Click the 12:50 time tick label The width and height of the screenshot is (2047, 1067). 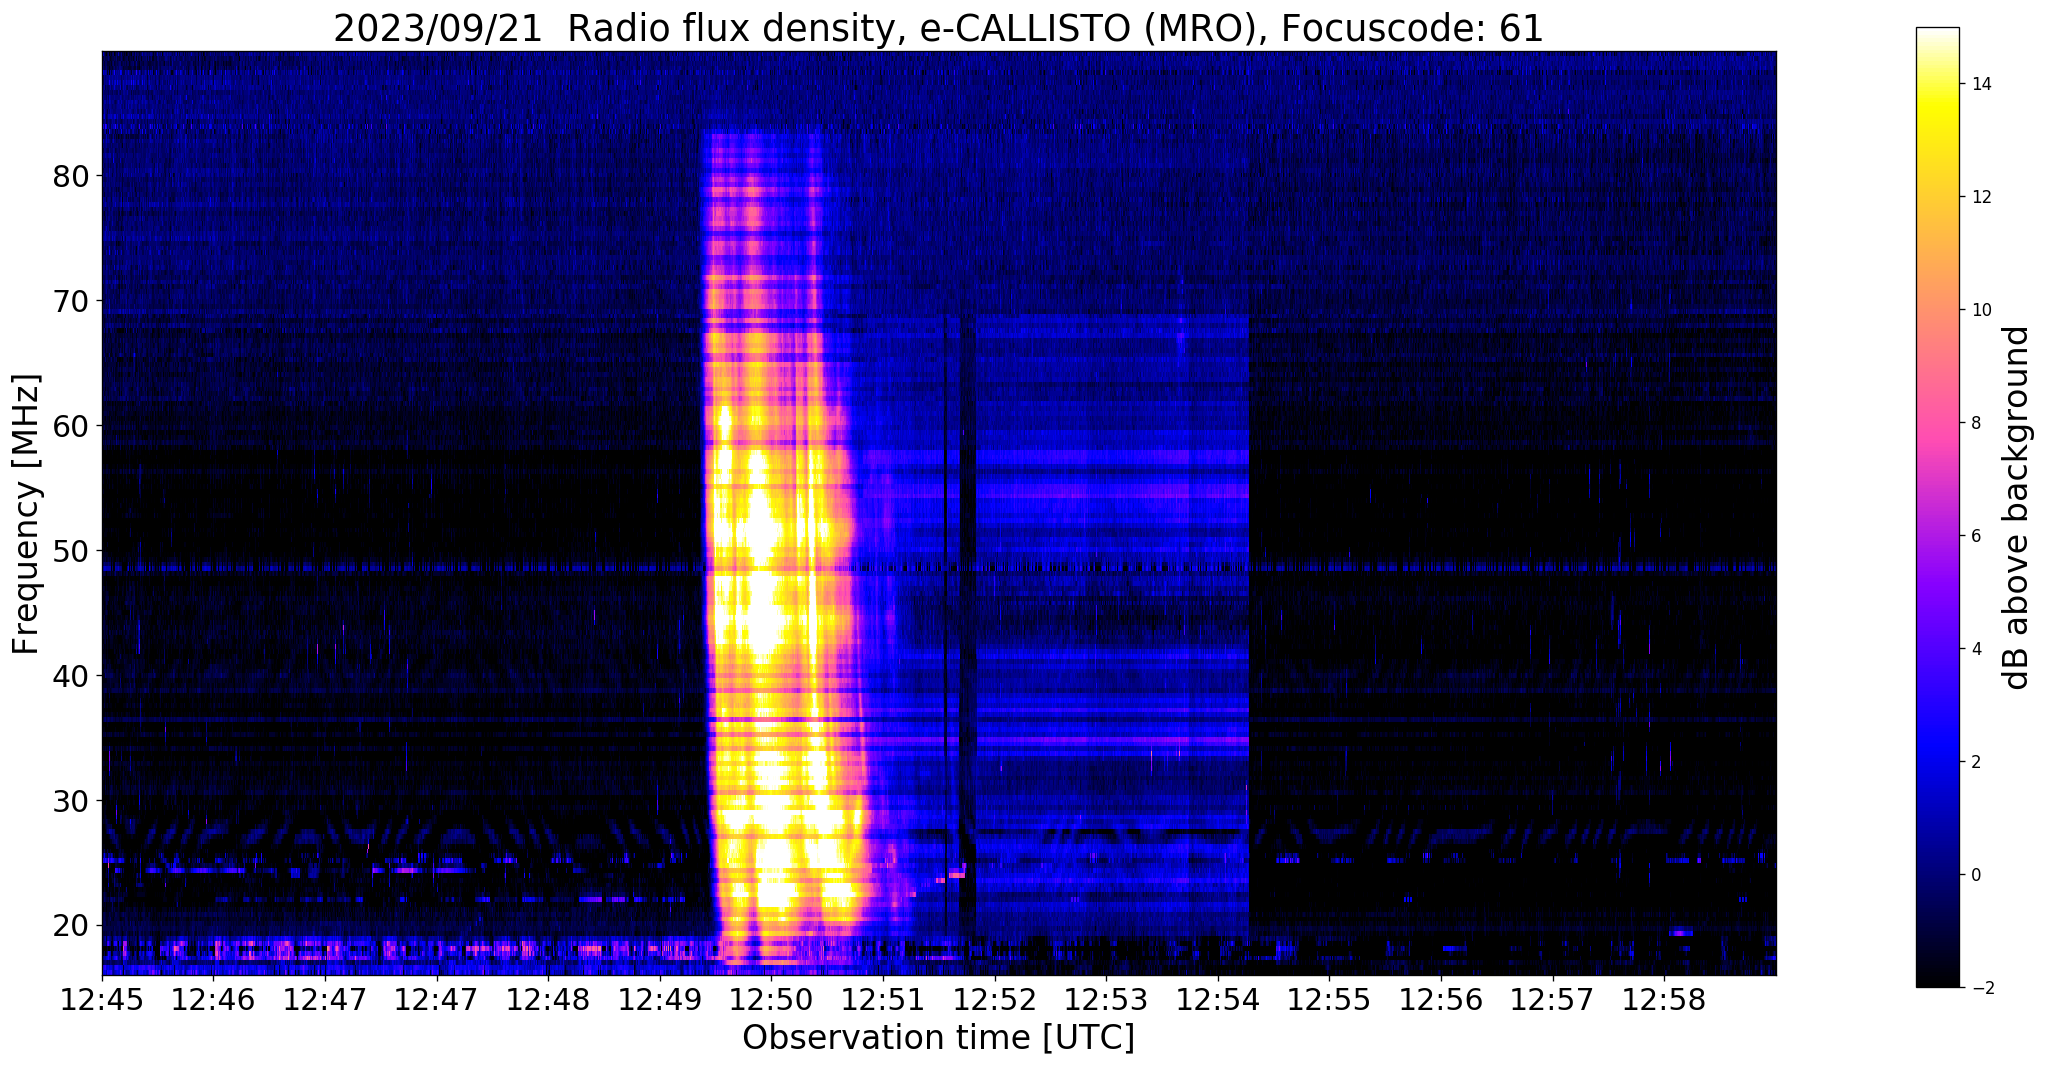(x=772, y=1001)
